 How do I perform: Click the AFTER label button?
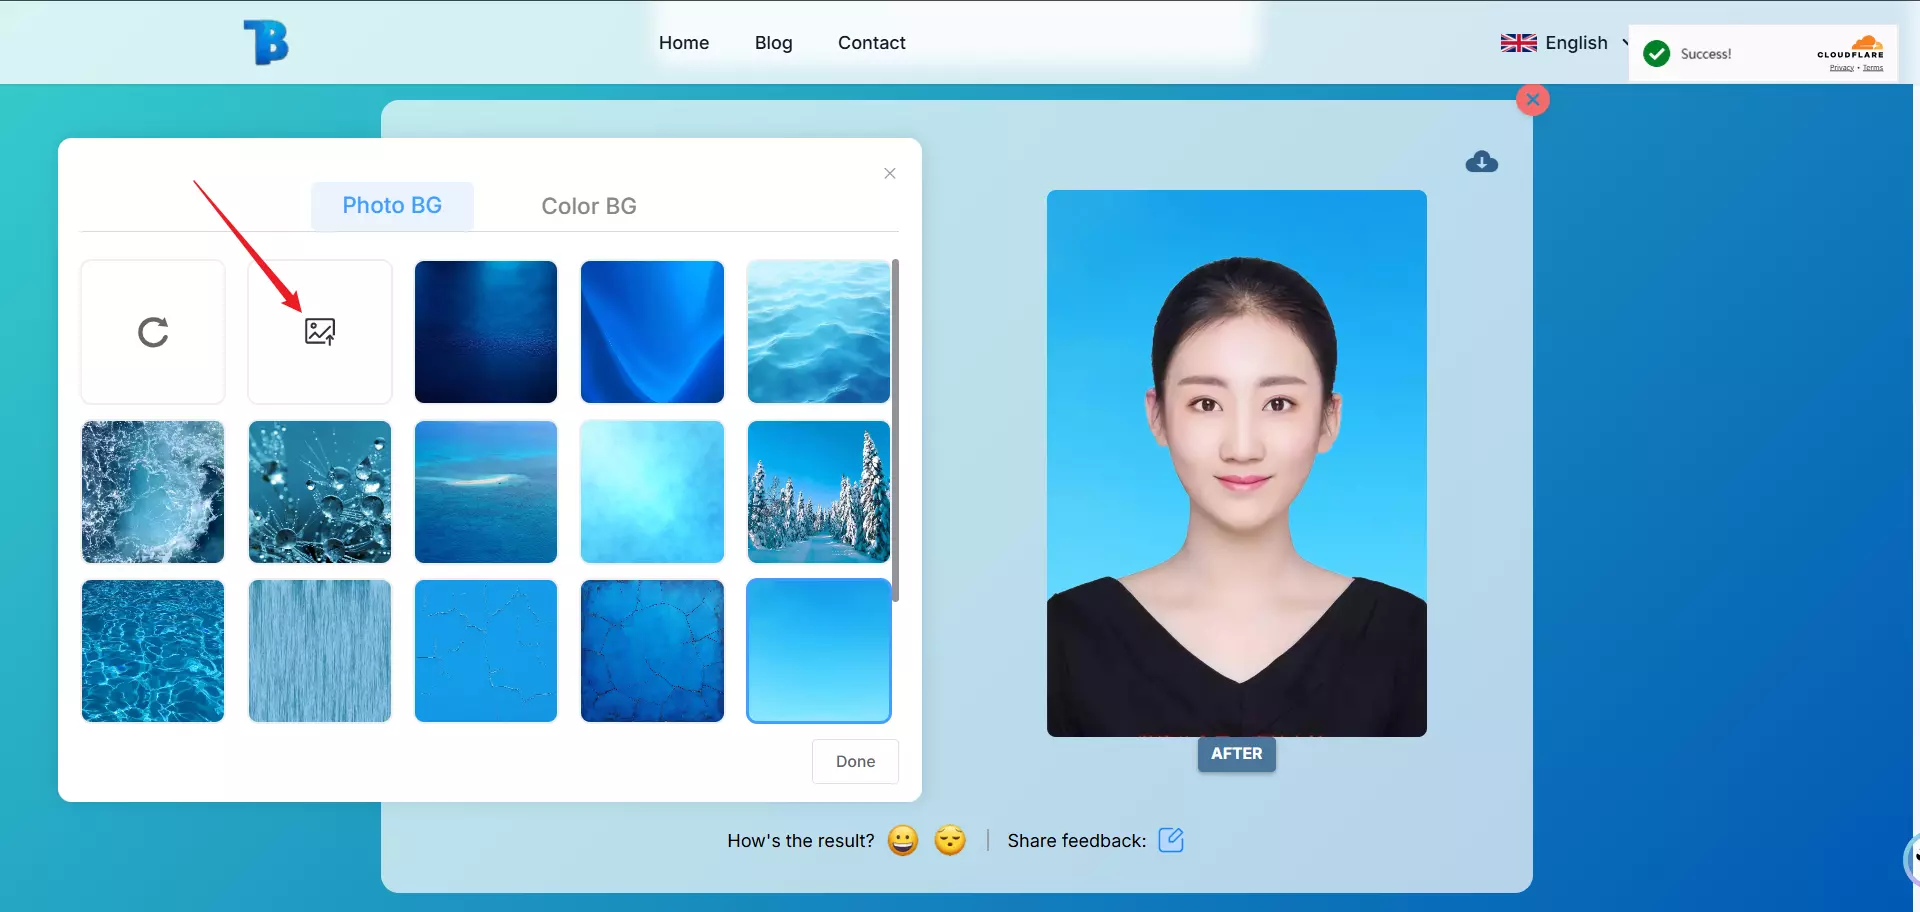(x=1237, y=754)
